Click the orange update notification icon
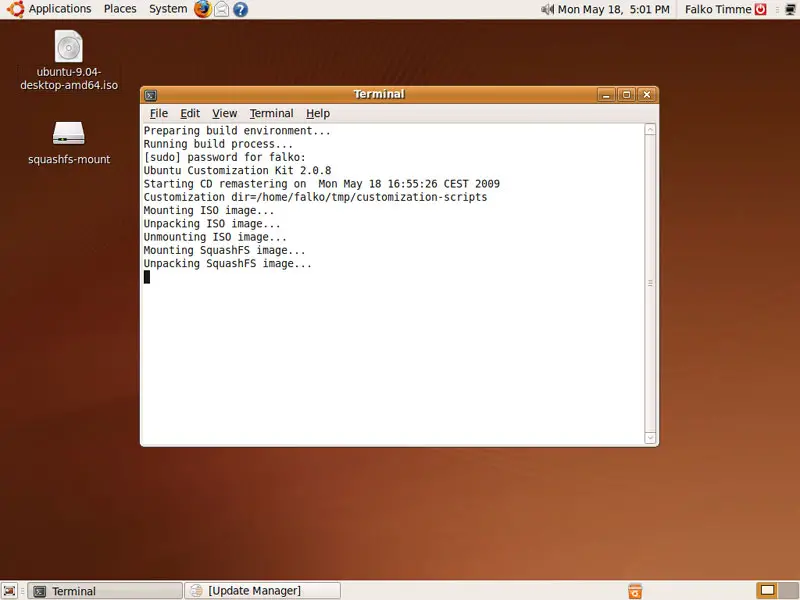Viewport: 800px width, 600px height. click(x=635, y=591)
